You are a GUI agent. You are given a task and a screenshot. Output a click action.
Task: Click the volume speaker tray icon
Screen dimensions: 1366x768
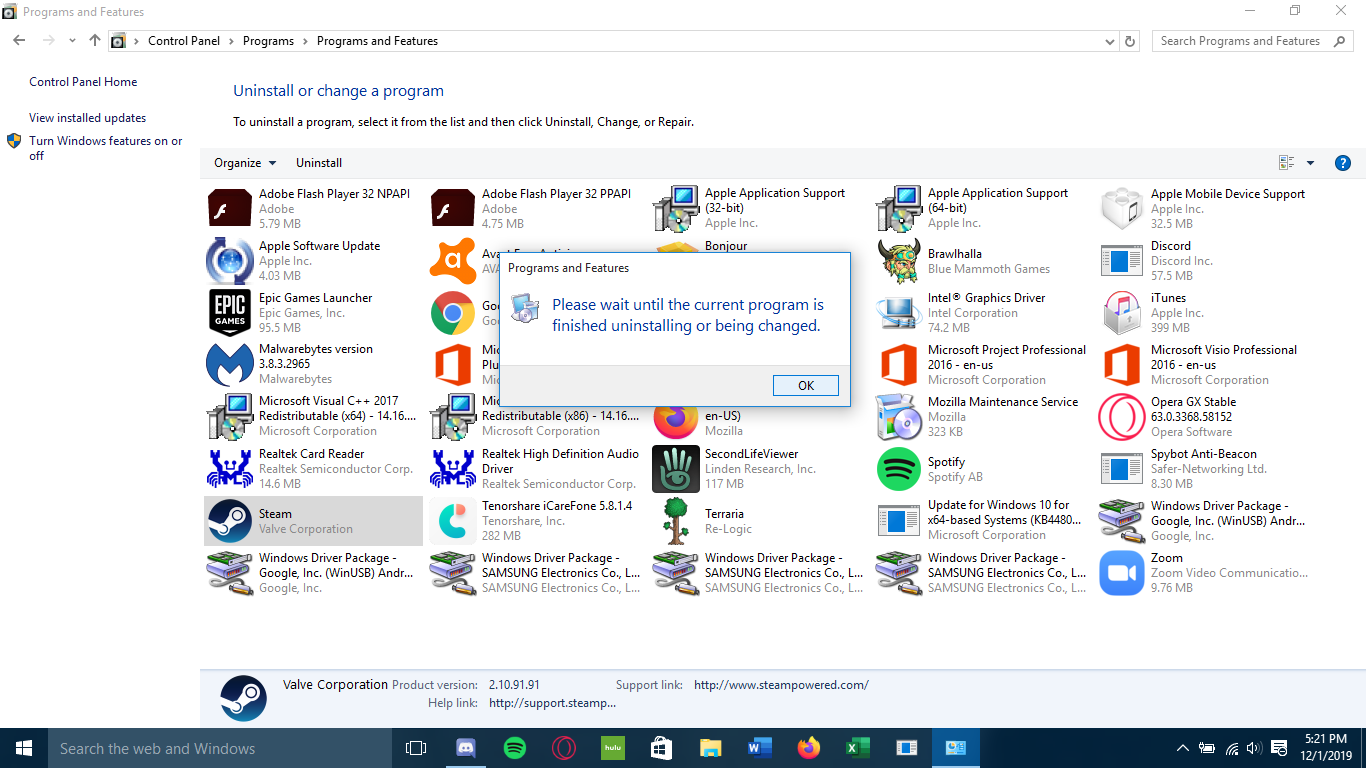pyautogui.click(x=1254, y=748)
